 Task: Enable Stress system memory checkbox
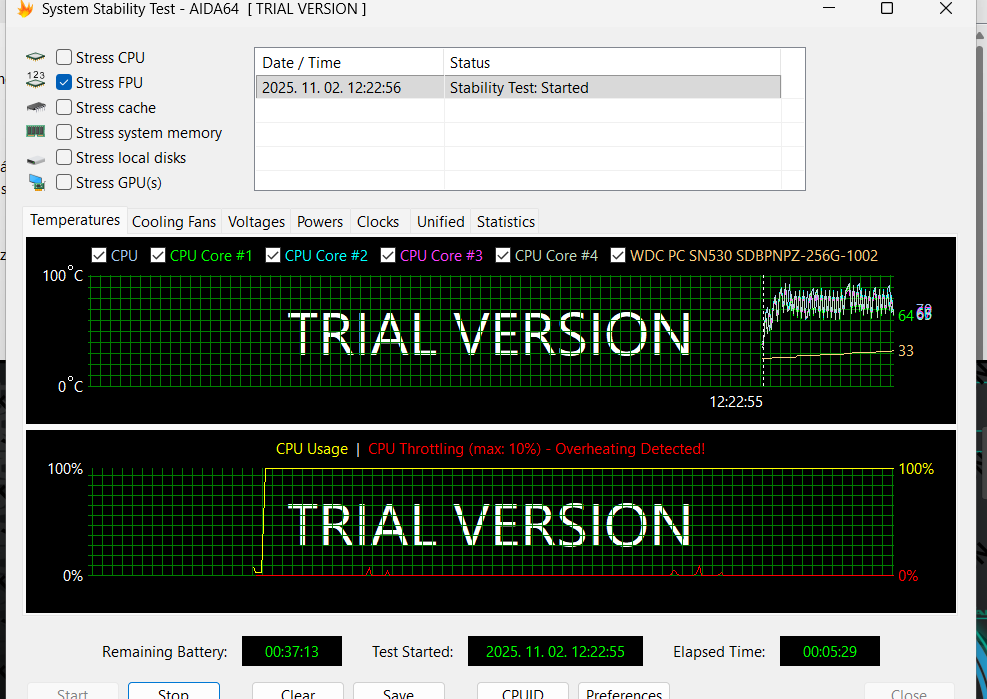coord(64,133)
